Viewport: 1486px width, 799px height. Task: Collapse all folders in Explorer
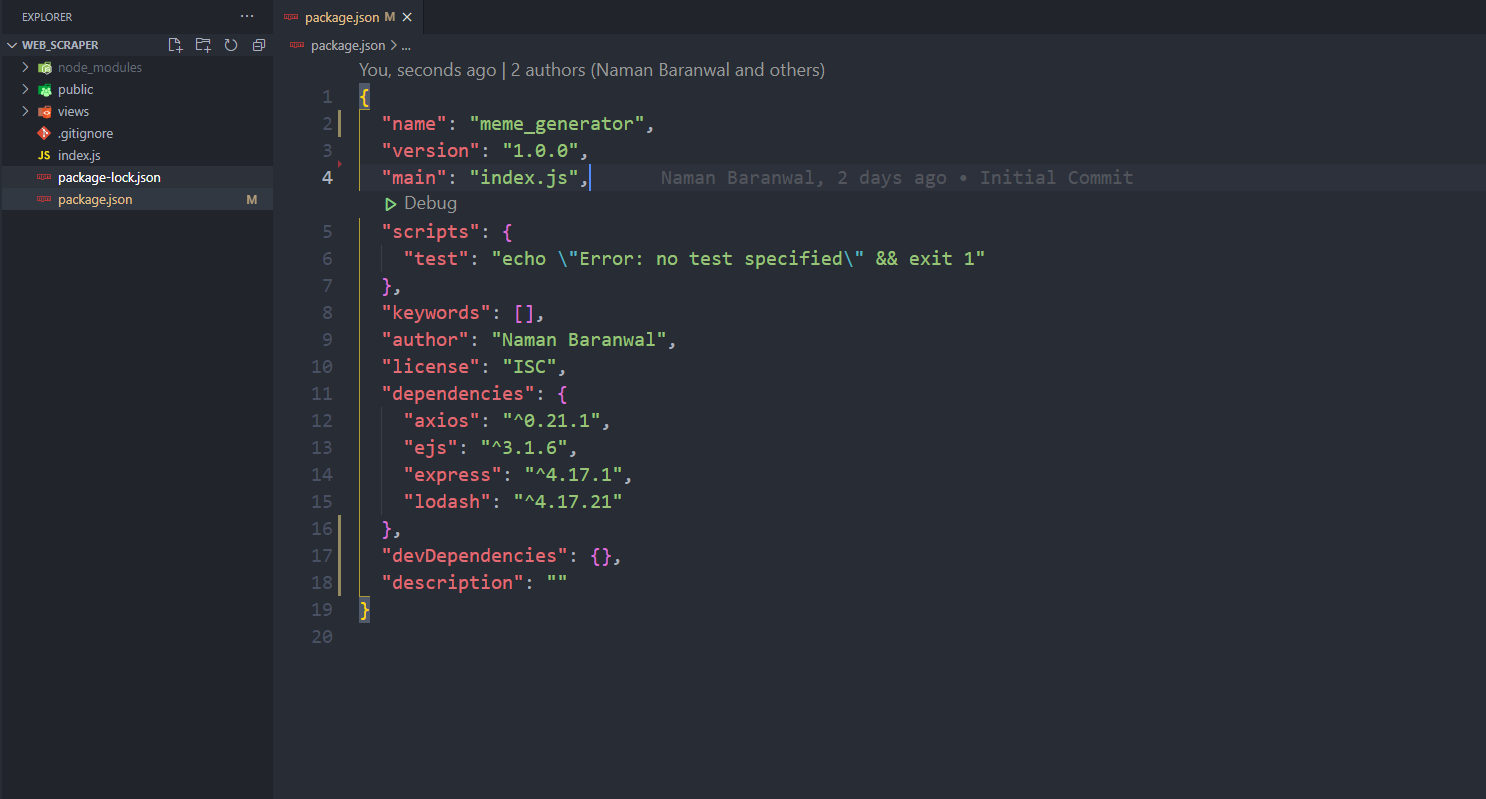tap(259, 45)
